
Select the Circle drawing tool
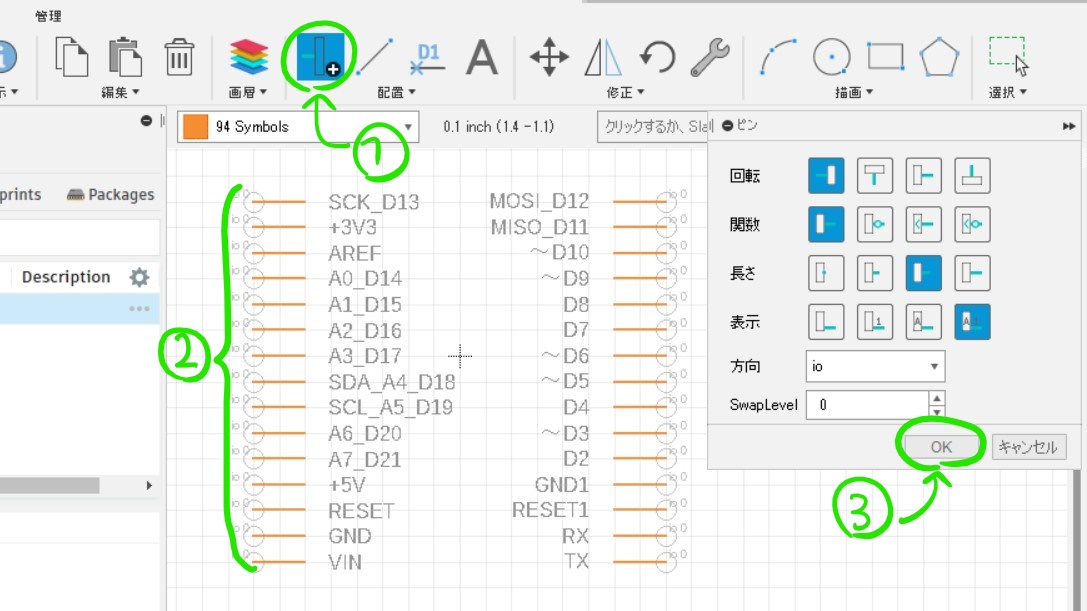(x=831, y=56)
